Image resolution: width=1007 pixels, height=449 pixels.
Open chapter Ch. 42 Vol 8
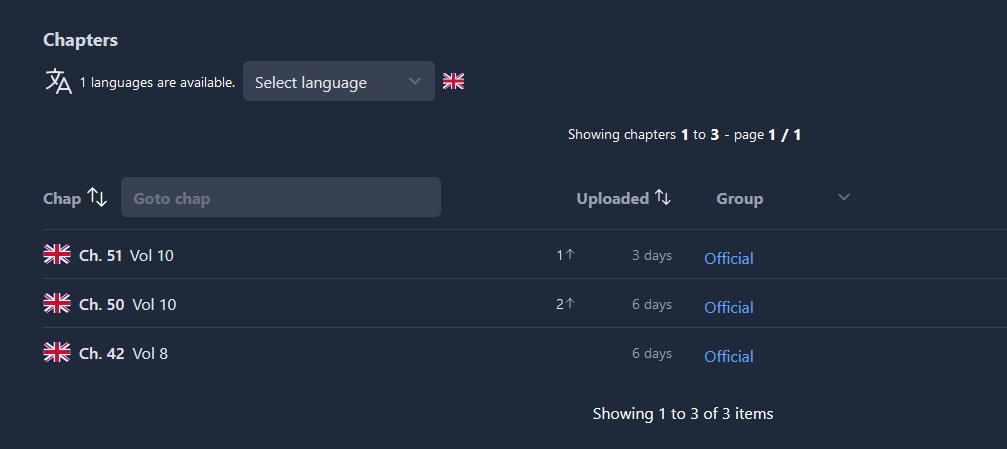[x=123, y=353]
